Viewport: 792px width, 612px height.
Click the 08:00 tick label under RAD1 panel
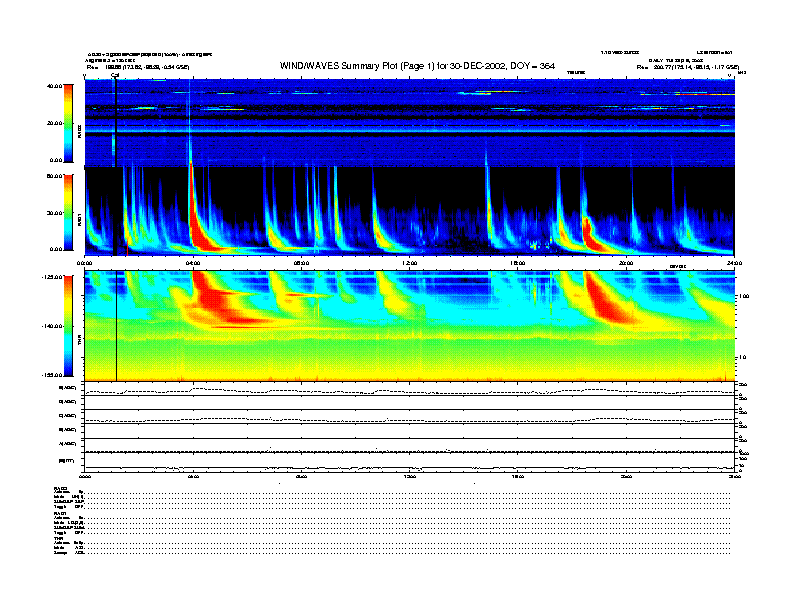click(x=301, y=263)
